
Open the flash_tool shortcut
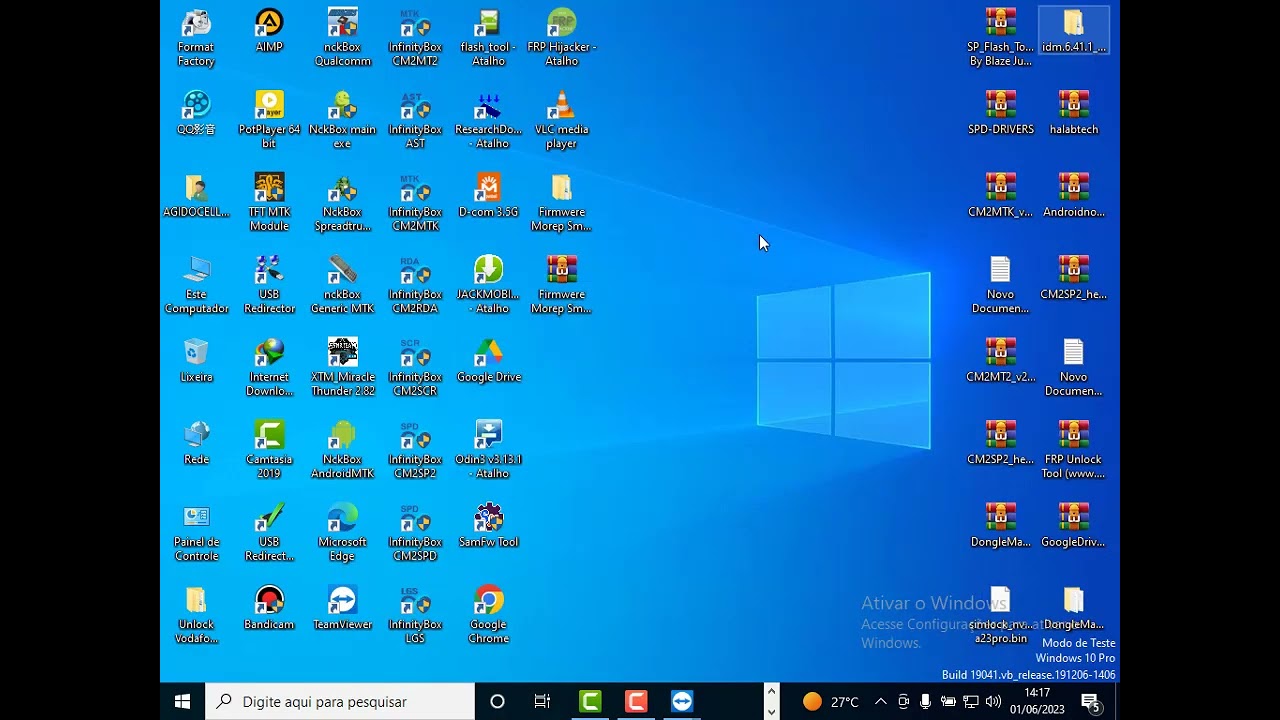tap(488, 38)
